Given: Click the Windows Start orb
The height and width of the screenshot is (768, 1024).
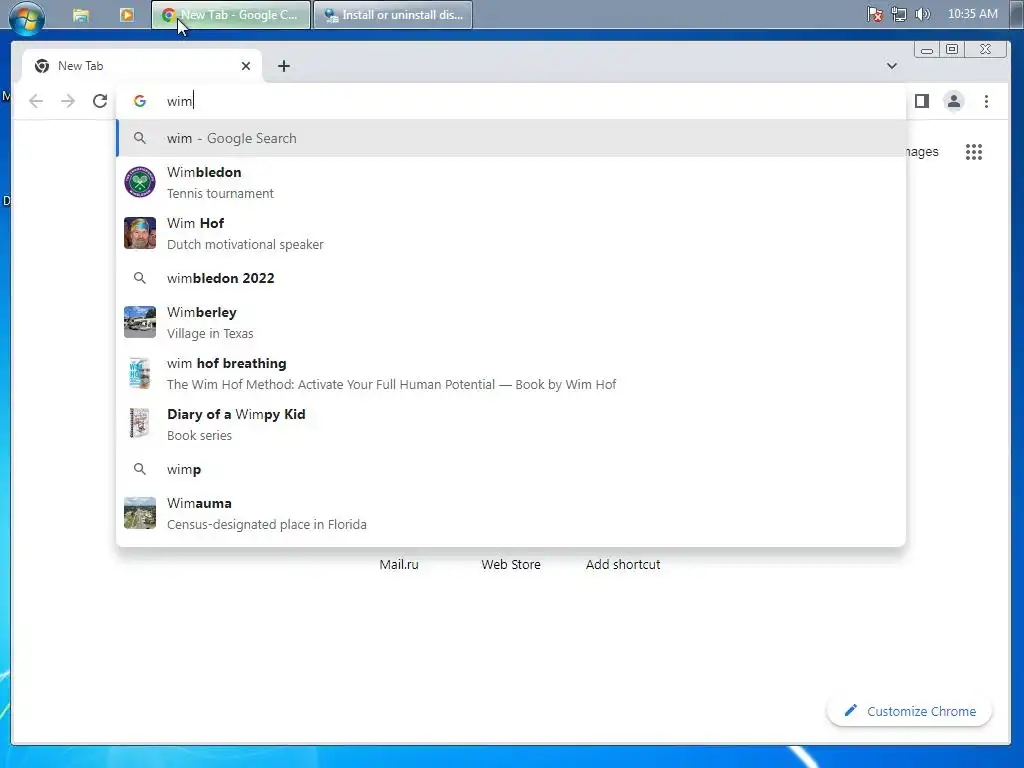Looking at the screenshot, I should pyautogui.click(x=27, y=16).
